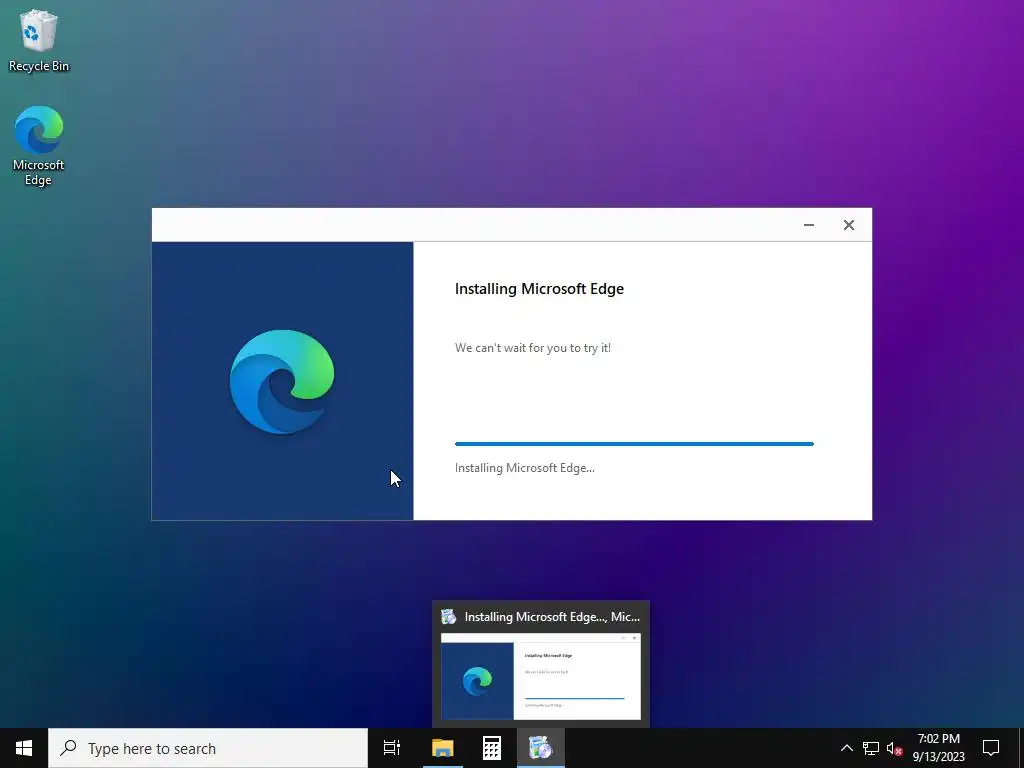Click the search magnifier icon in taskbar

[68, 748]
